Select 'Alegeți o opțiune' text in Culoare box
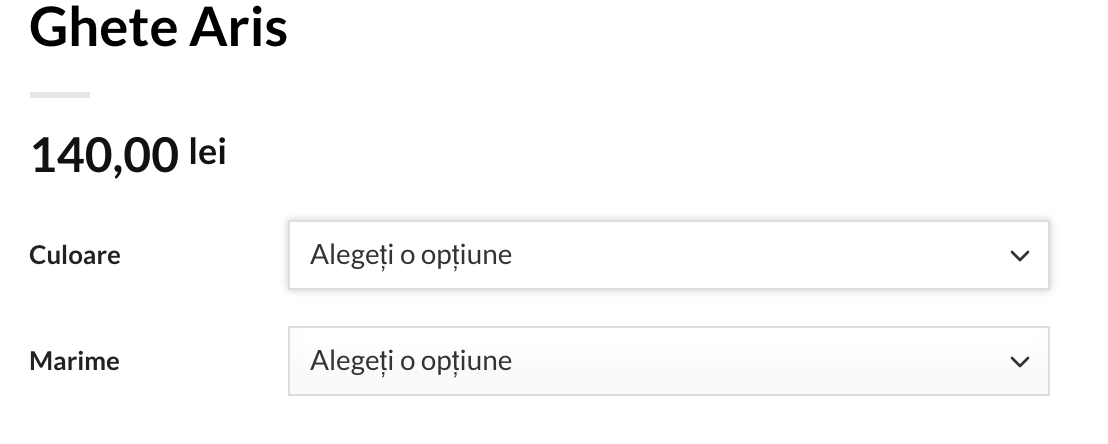Screen dimensions: 1108x444 411,255
